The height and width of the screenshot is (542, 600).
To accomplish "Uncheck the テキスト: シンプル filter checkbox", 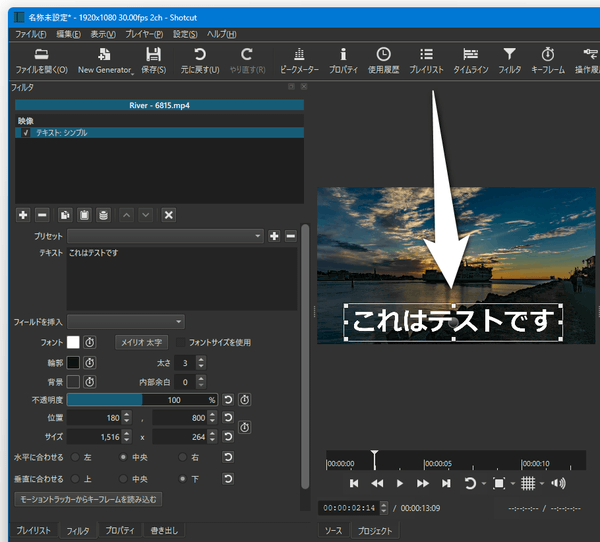I will (x=26, y=133).
